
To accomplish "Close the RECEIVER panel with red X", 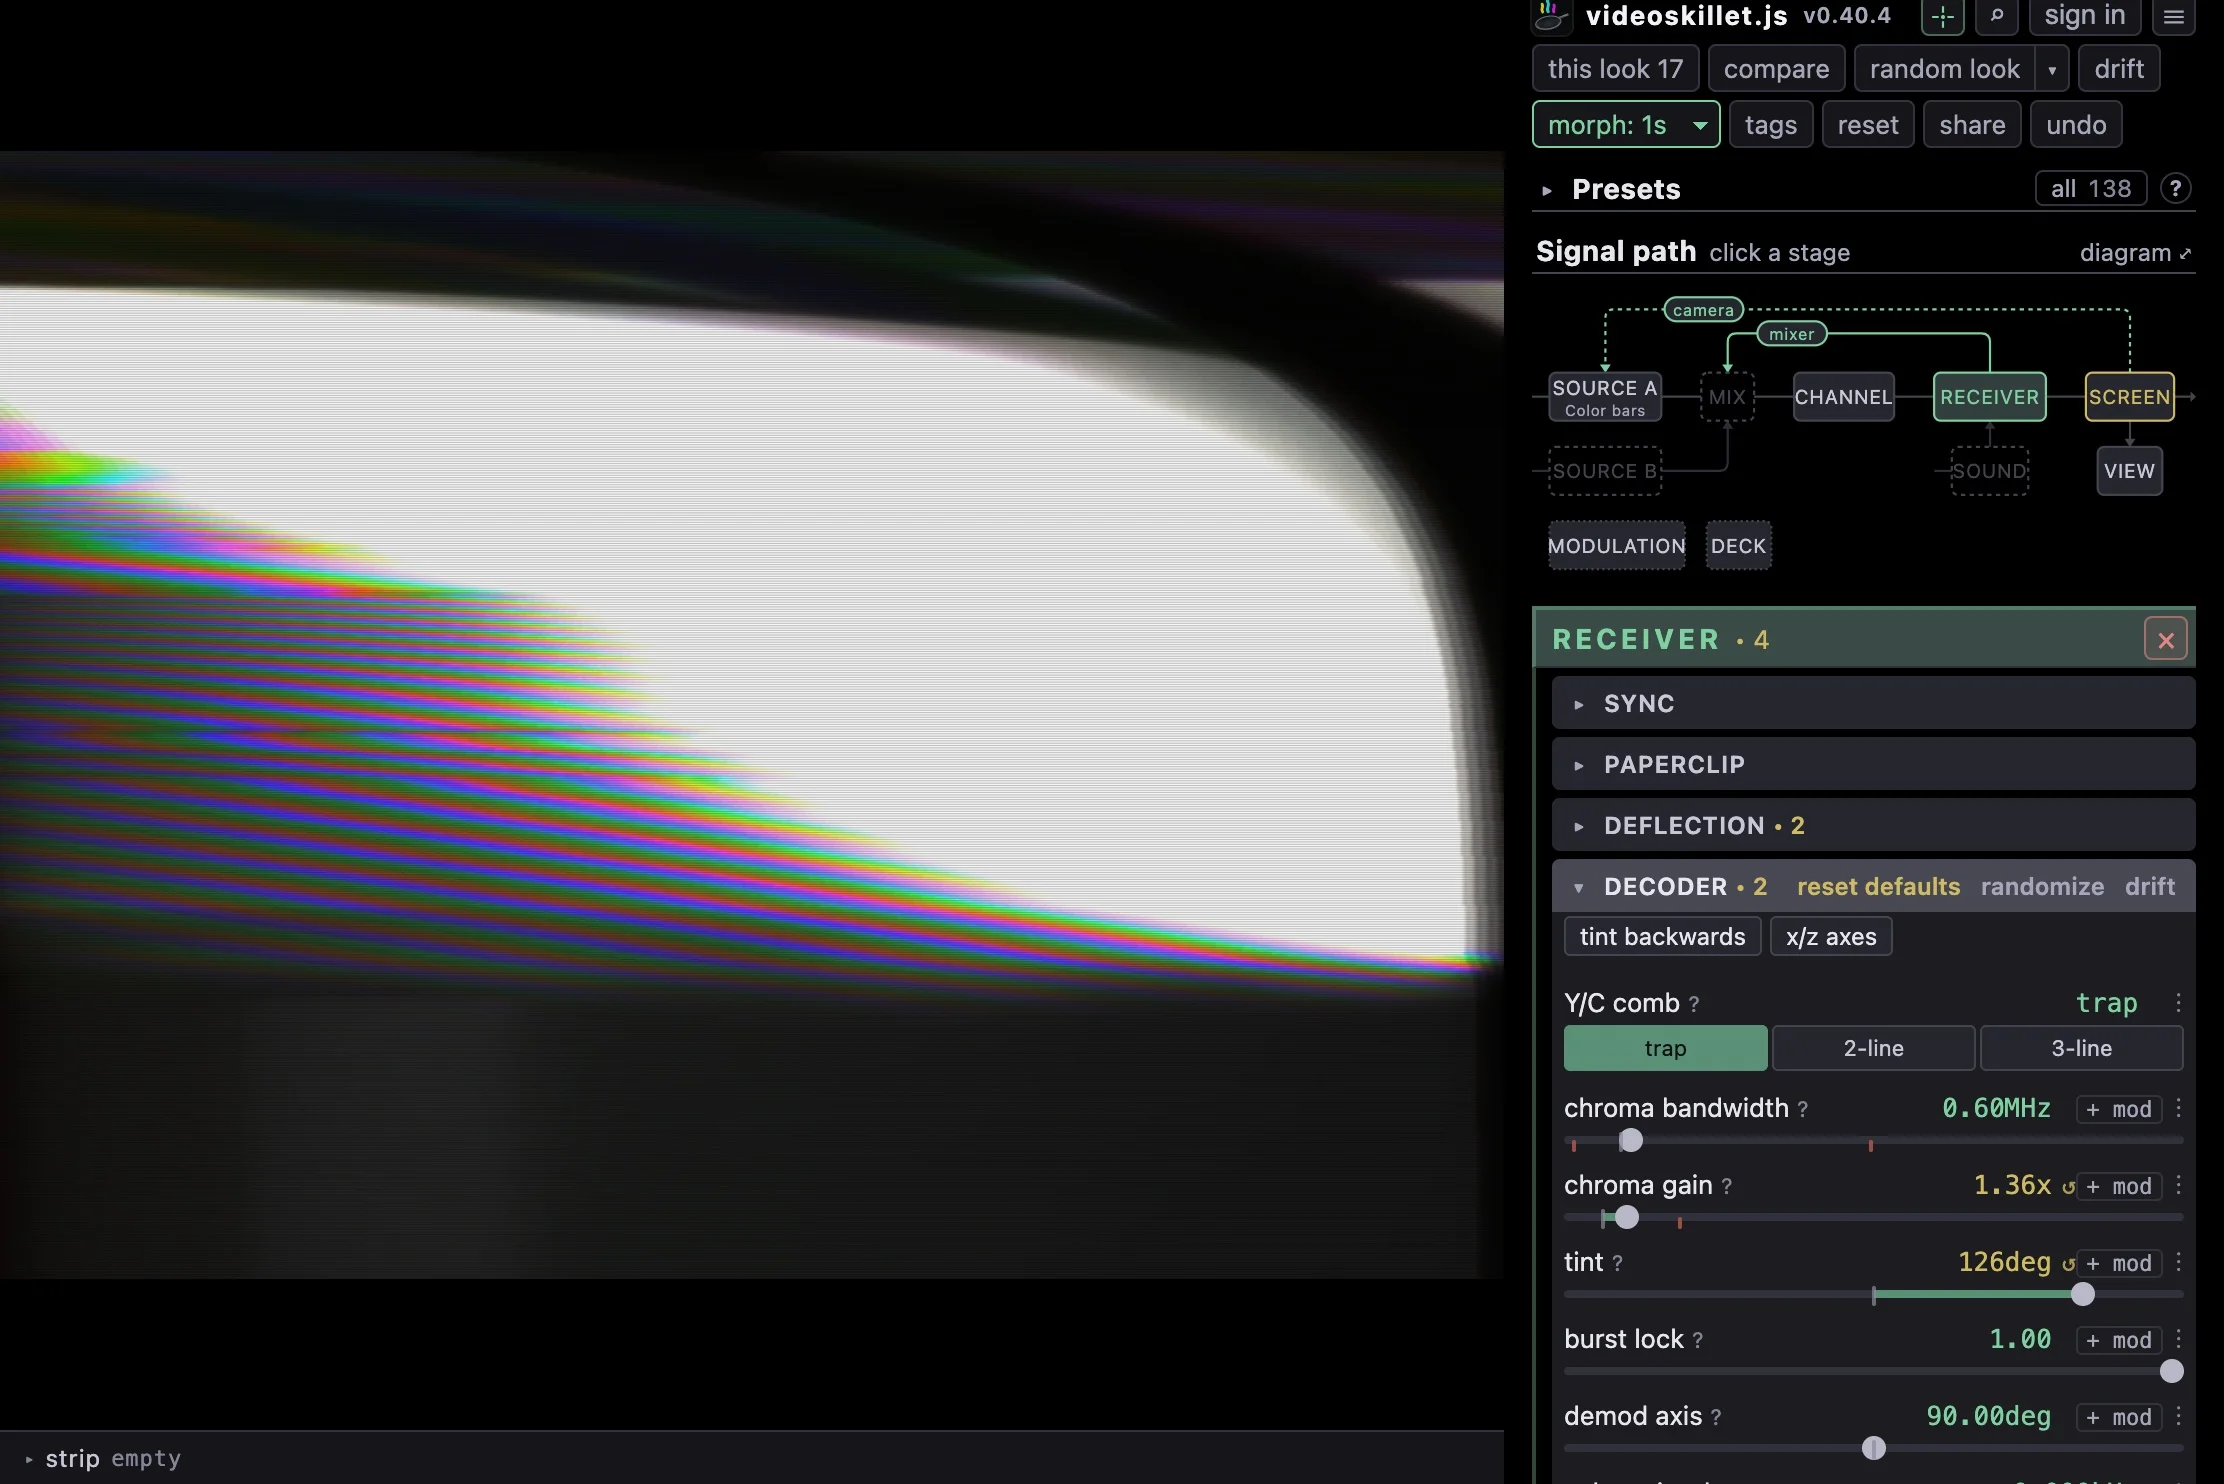I will (2166, 640).
